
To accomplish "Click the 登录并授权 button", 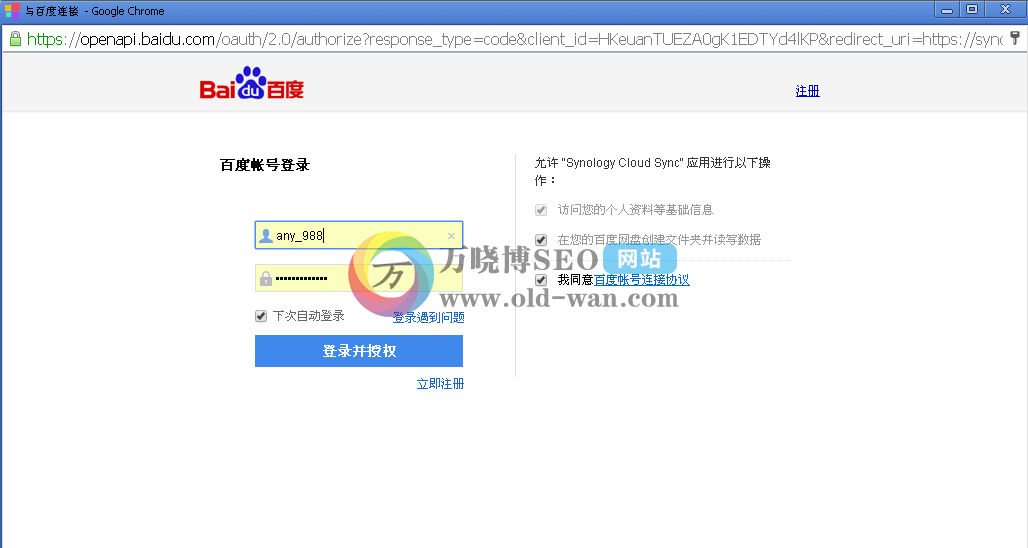I will (x=359, y=351).
